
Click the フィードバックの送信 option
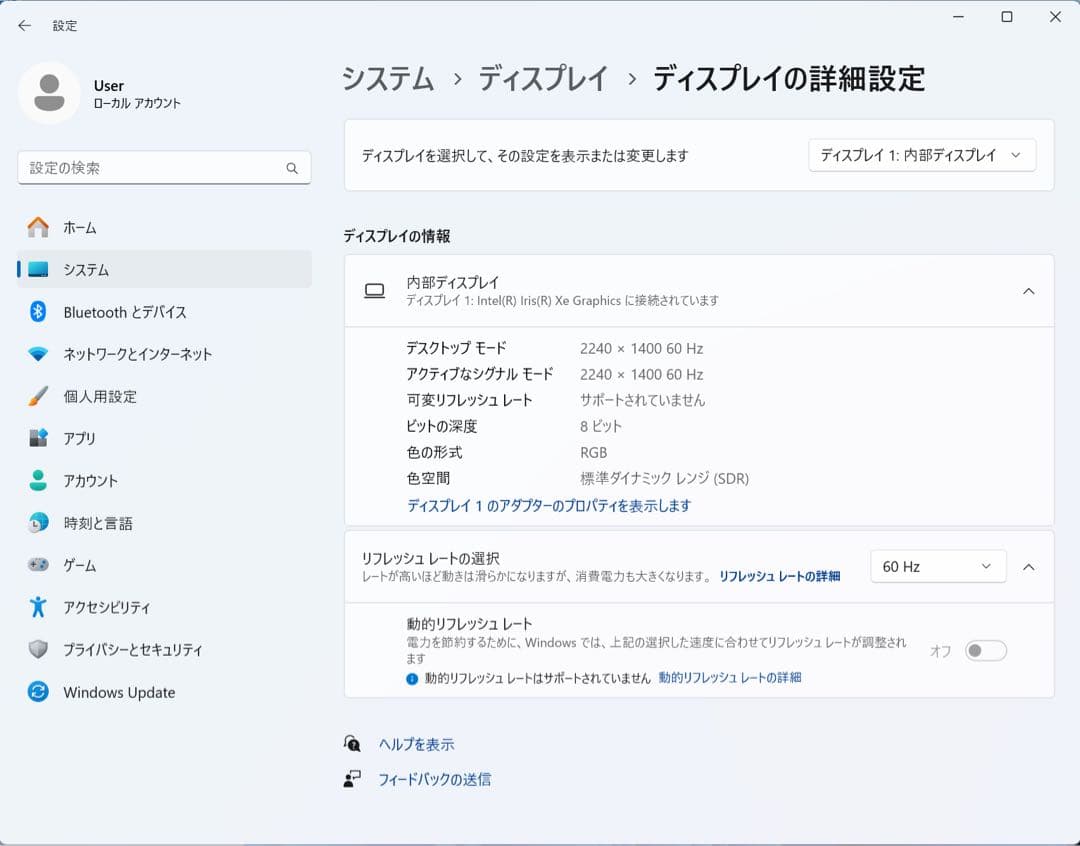(x=436, y=781)
